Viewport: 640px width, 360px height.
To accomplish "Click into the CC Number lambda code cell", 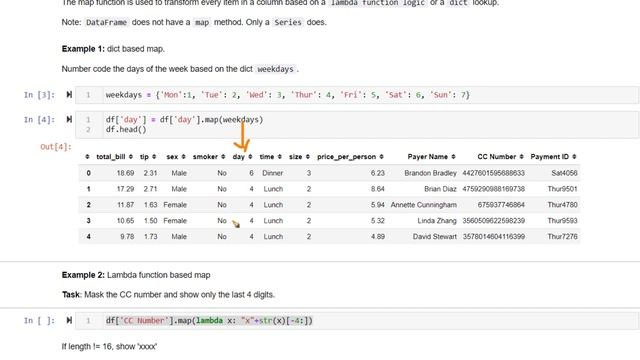I will (357, 321).
